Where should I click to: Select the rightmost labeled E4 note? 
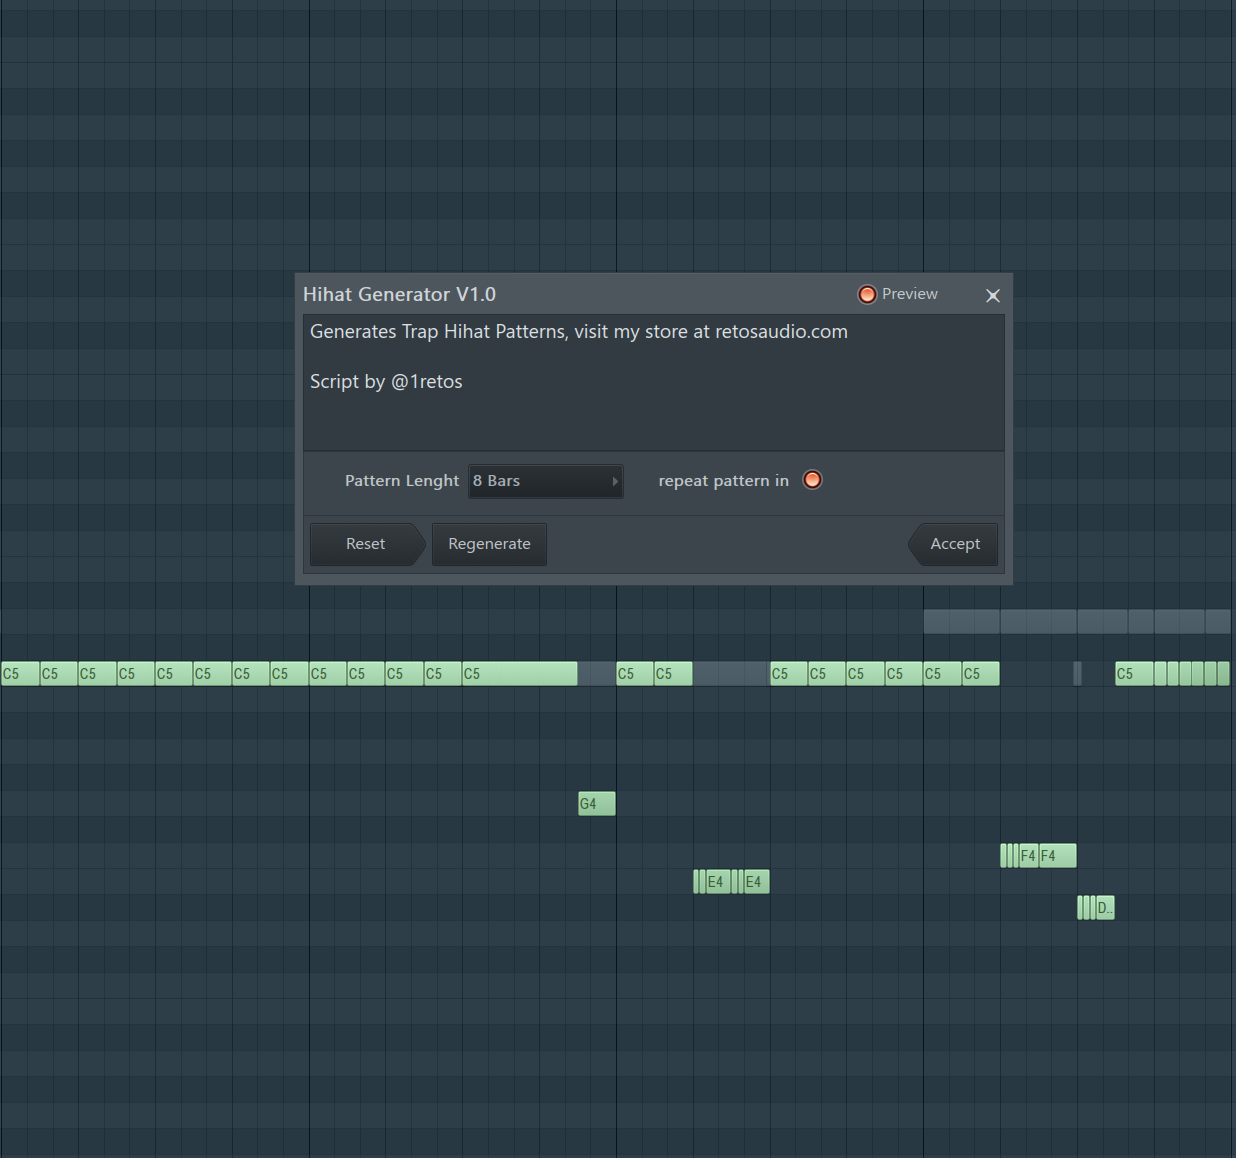(756, 882)
